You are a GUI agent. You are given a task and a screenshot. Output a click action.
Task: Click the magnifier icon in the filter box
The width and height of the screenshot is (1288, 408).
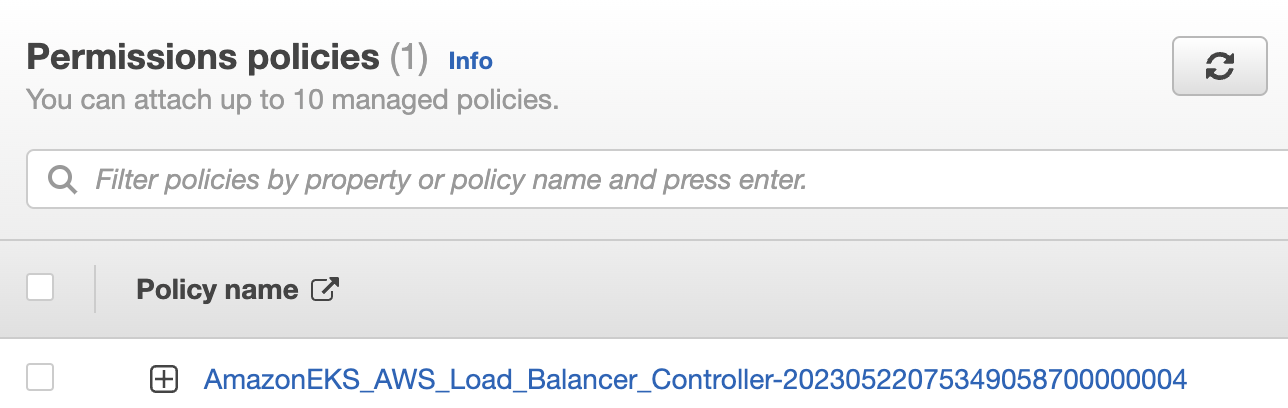click(62, 180)
